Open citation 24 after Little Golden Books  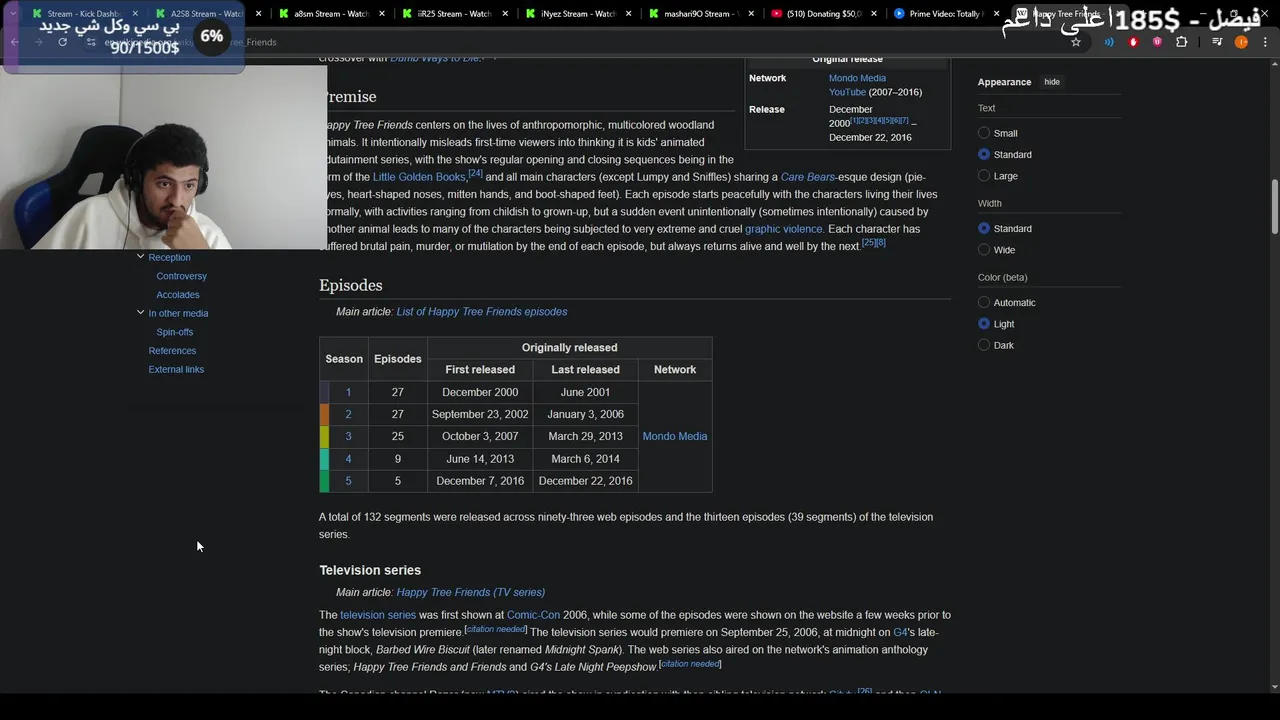pos(476,173)
